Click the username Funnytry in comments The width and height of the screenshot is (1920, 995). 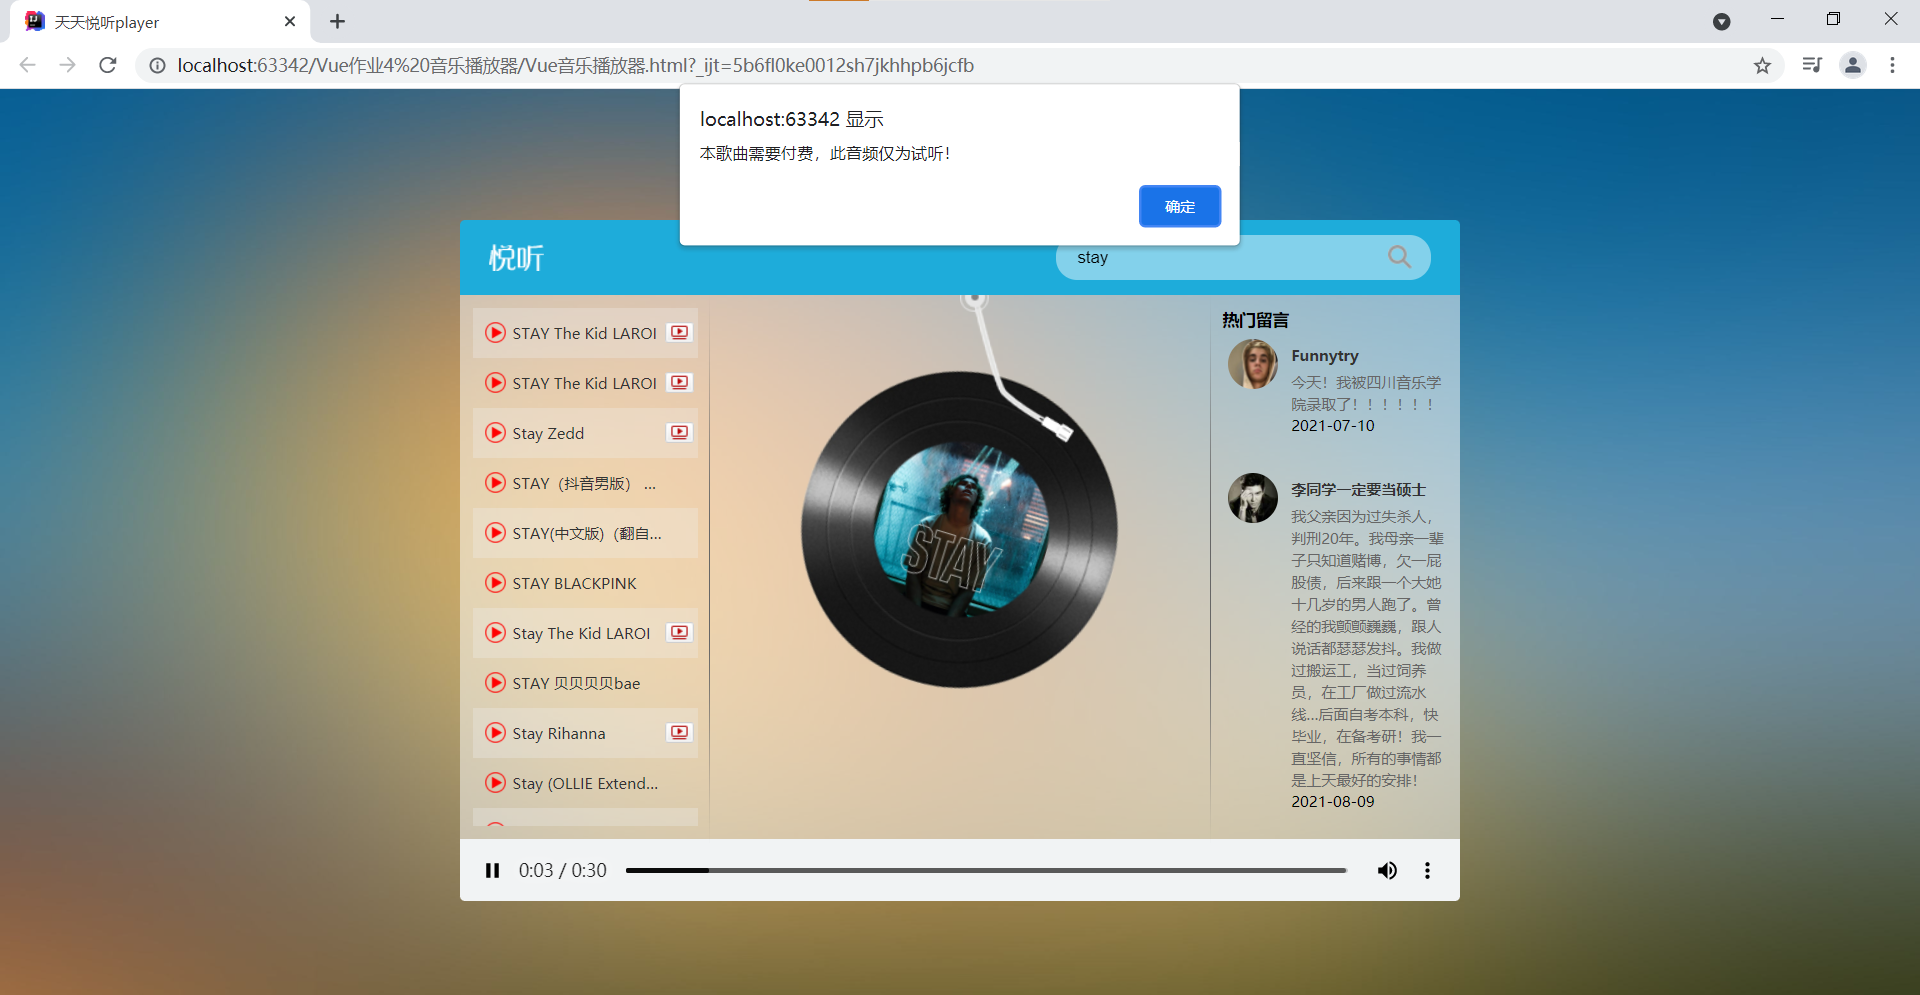pyautogui.click(x=1325, y=356)
